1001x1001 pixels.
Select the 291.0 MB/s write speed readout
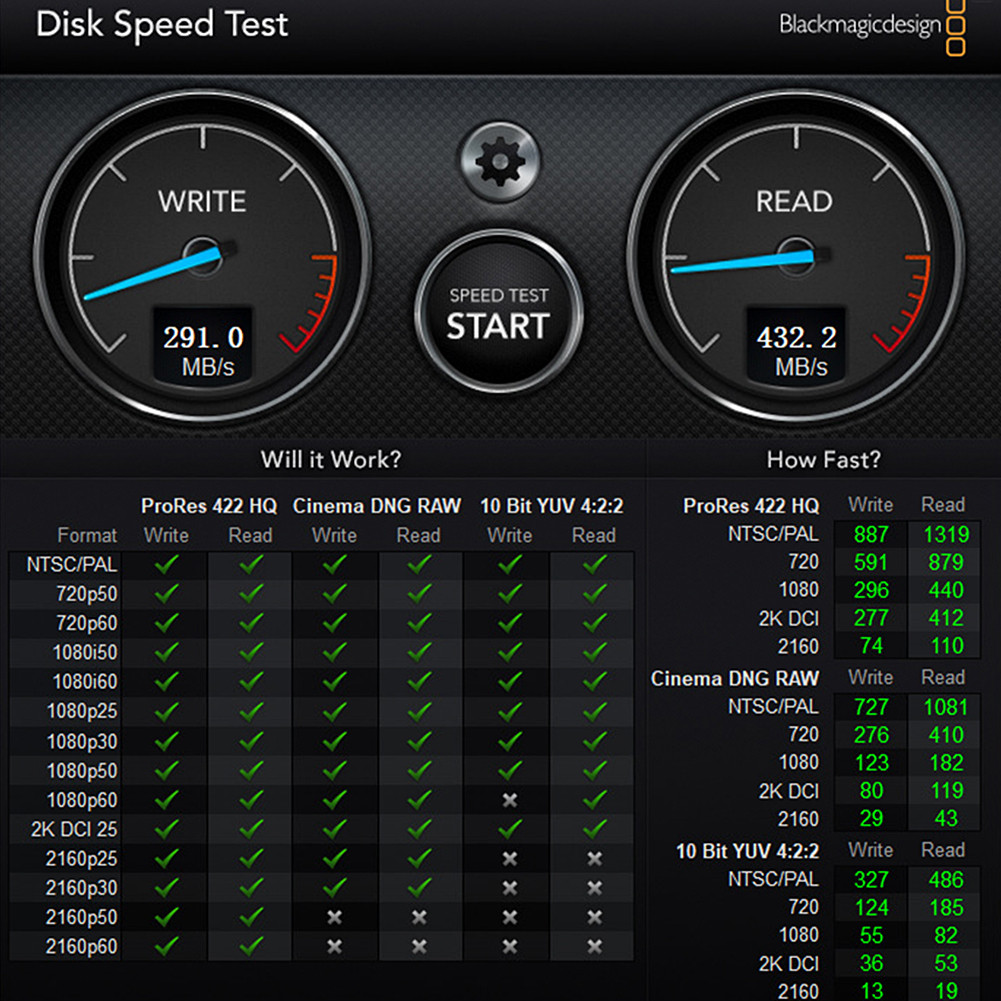point(203,343)
